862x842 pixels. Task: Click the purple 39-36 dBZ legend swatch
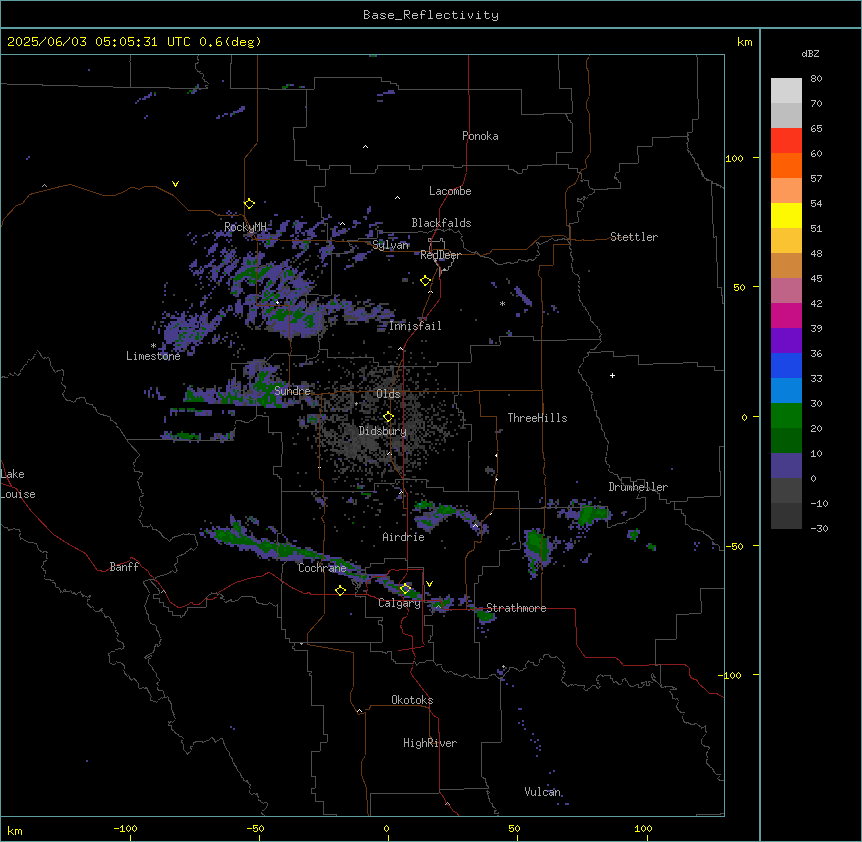click(786, 341)
